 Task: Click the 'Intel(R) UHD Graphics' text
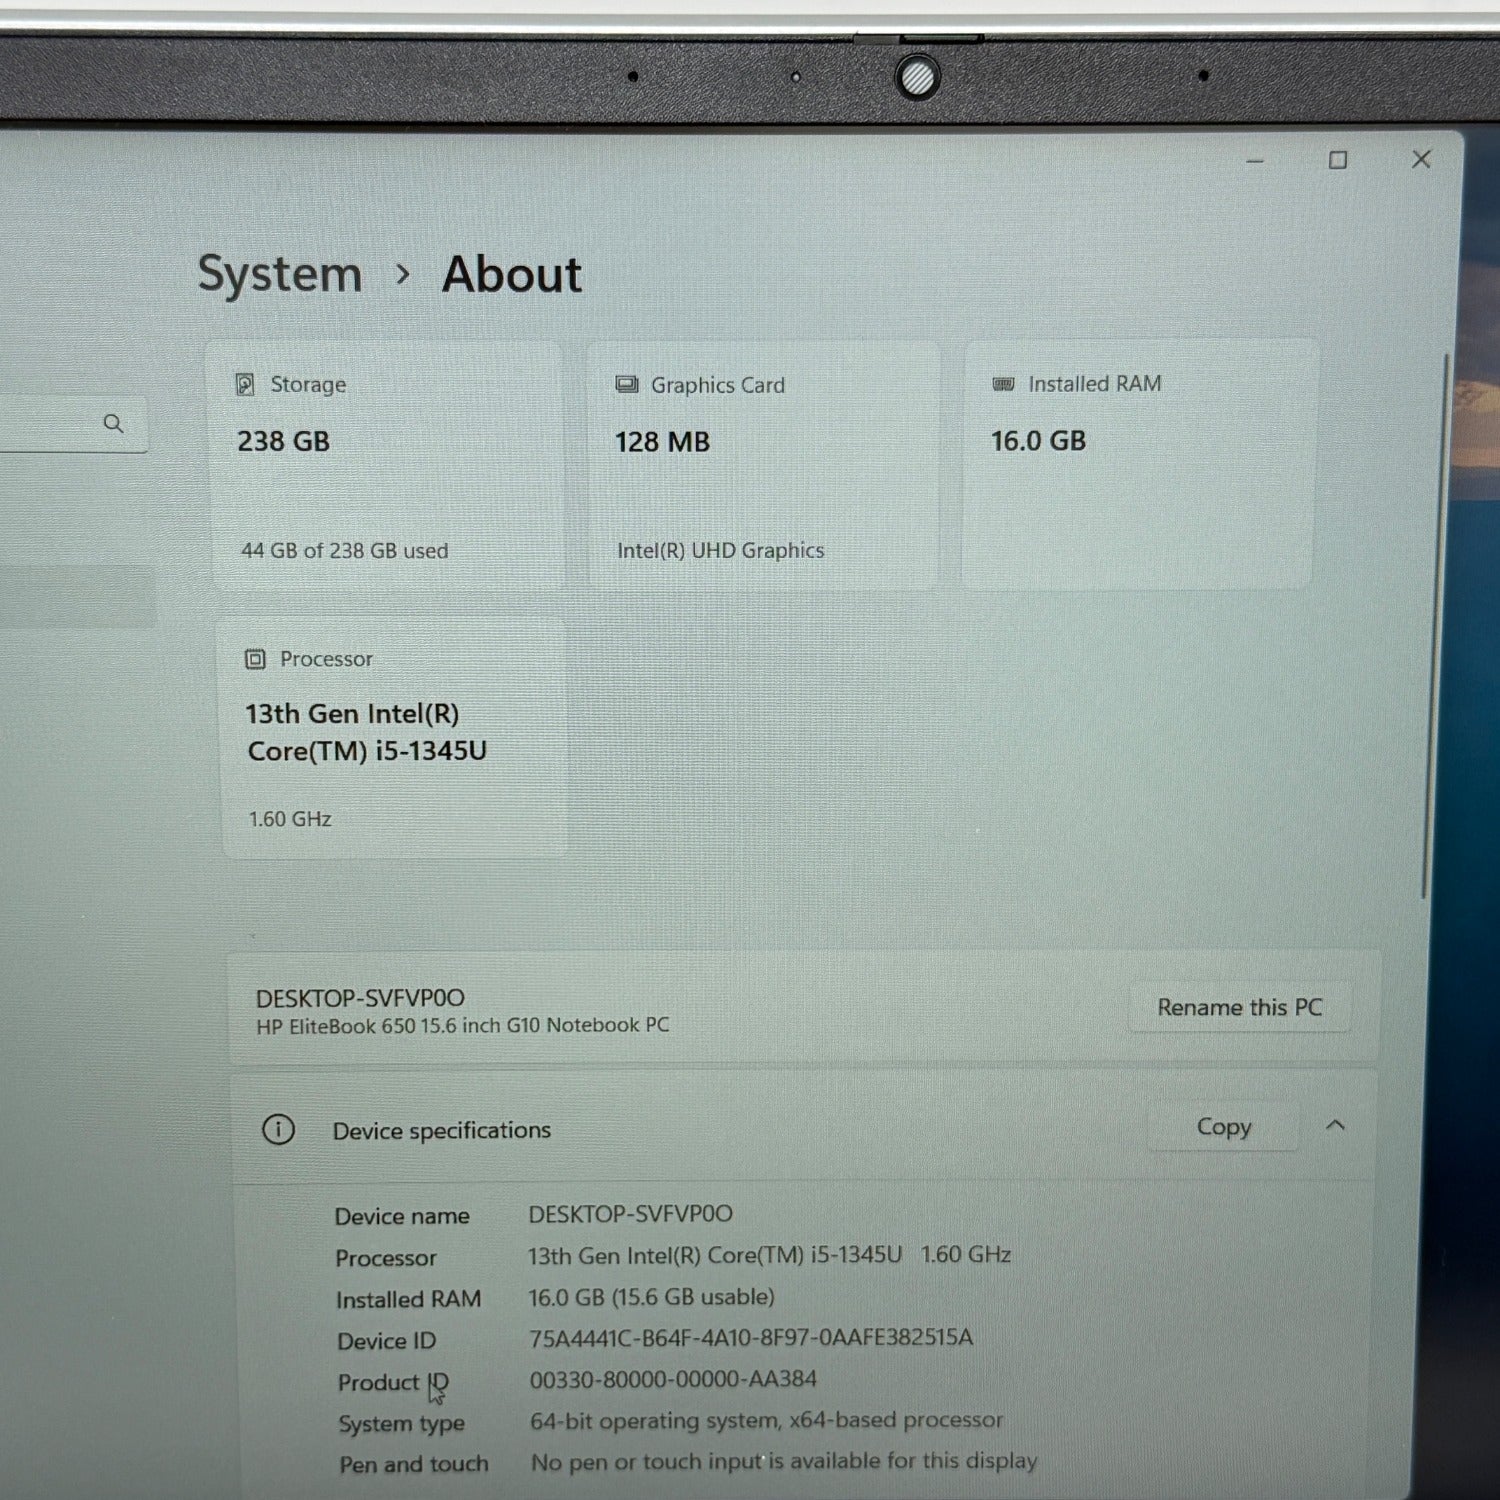pos(721,550)
